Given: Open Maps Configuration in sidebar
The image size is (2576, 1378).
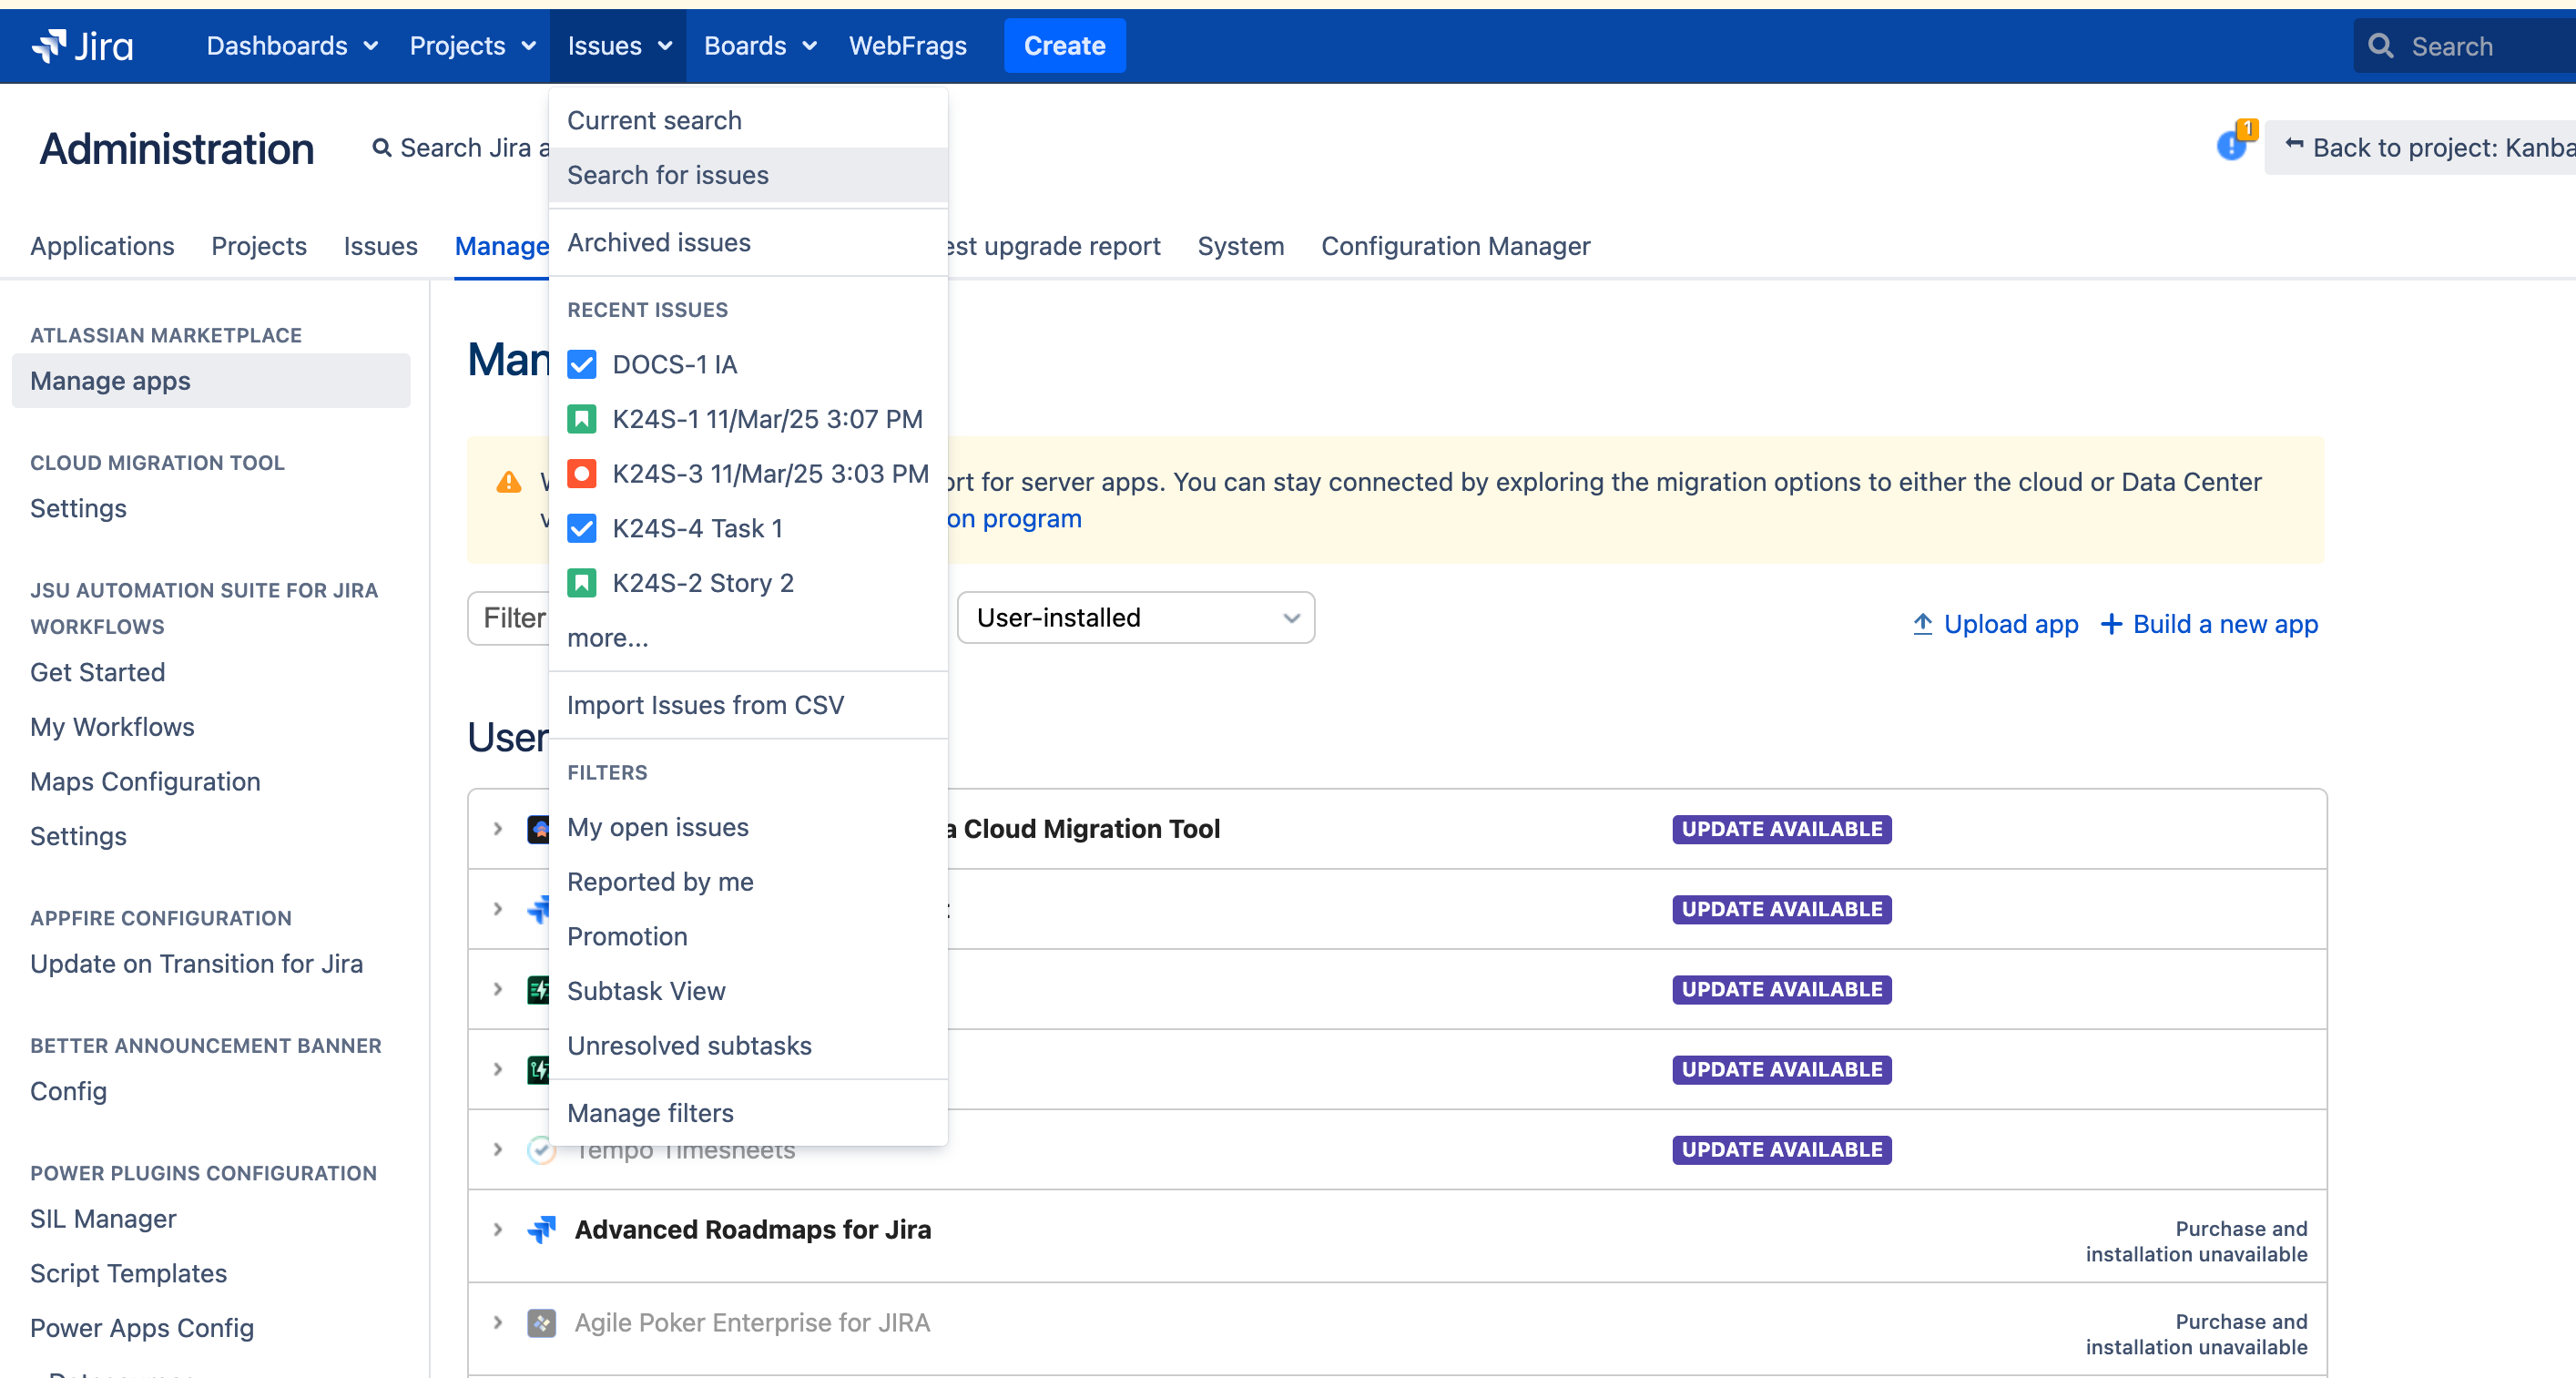Looking at the screenshot, I should click(145, 782).
